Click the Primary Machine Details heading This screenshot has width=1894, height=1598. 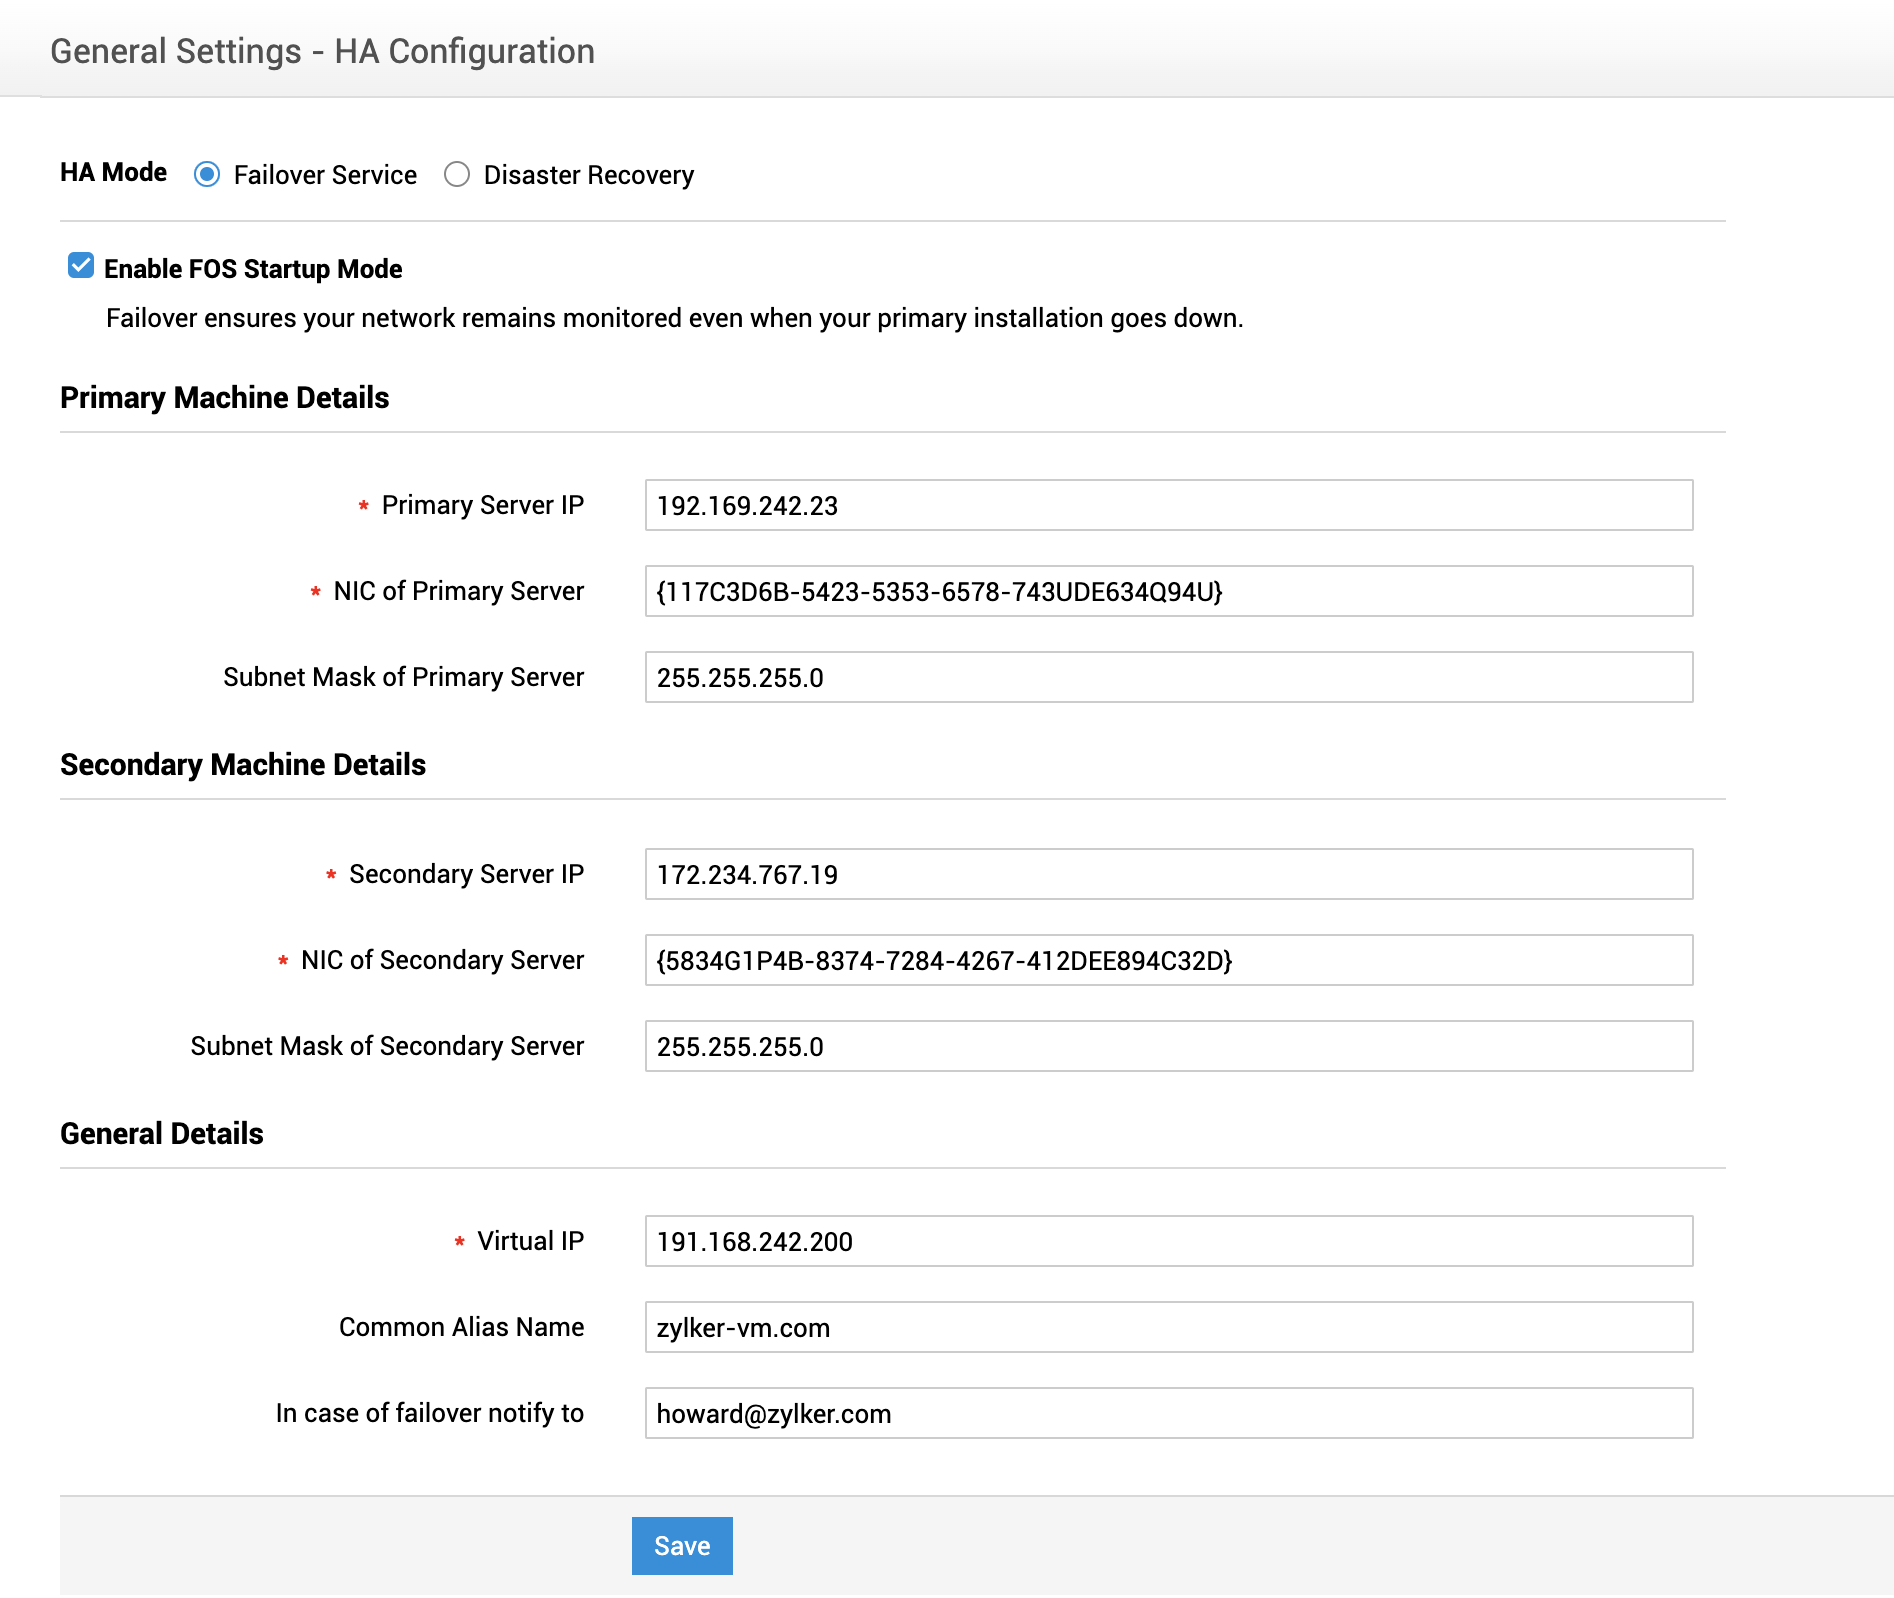[224, 397]
